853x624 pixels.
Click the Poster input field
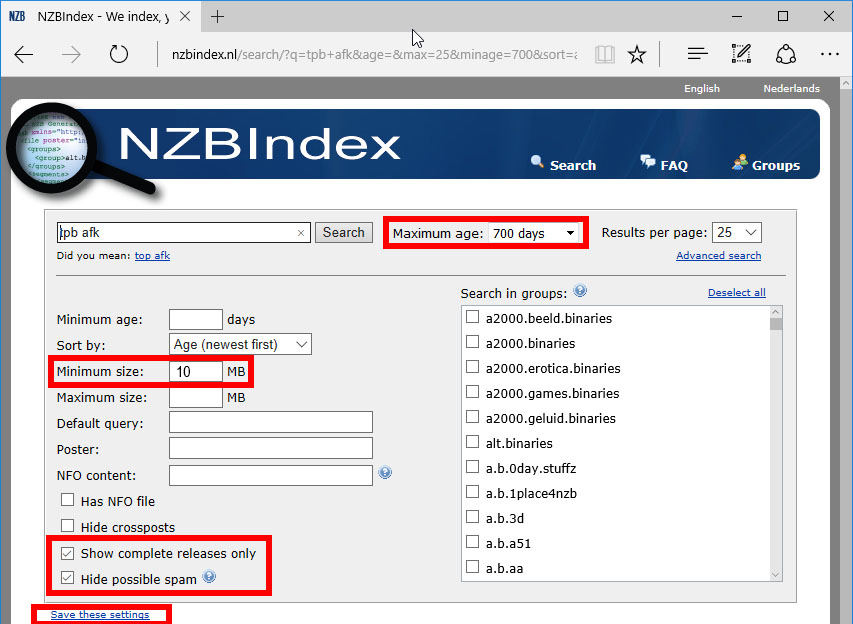271,448
